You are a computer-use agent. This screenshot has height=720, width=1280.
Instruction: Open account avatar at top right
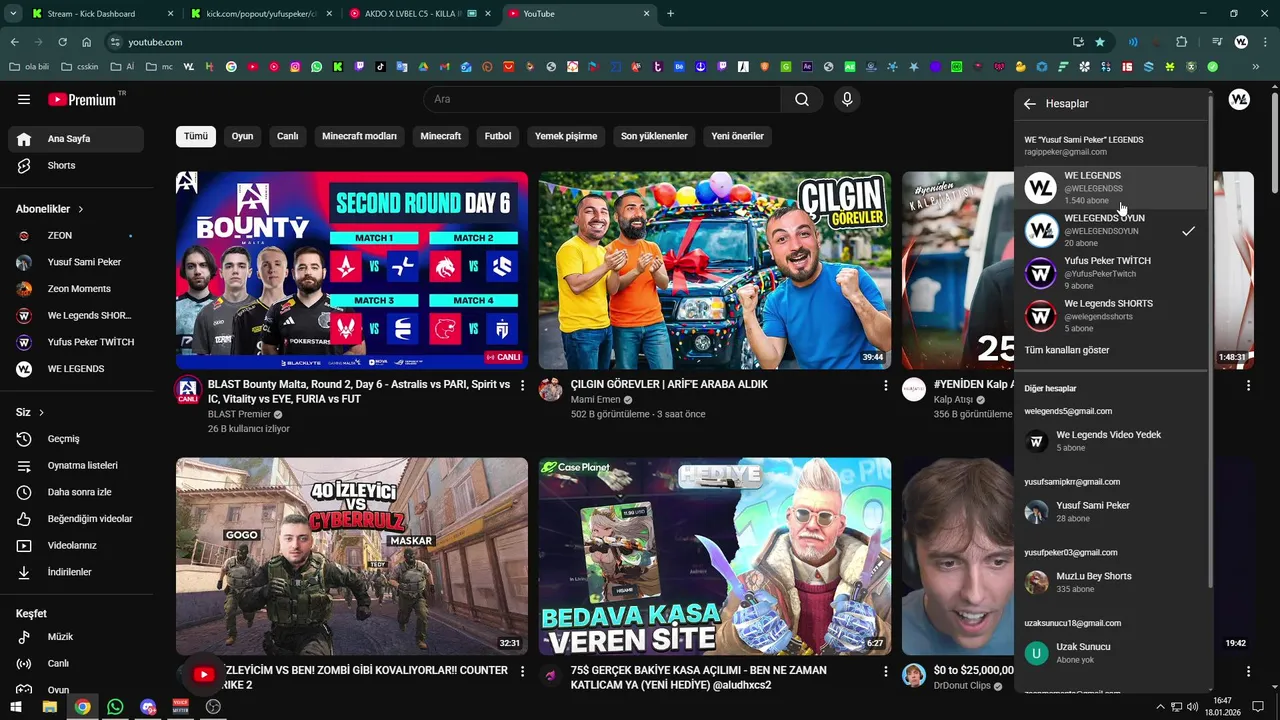click(x=1239, y=100)
